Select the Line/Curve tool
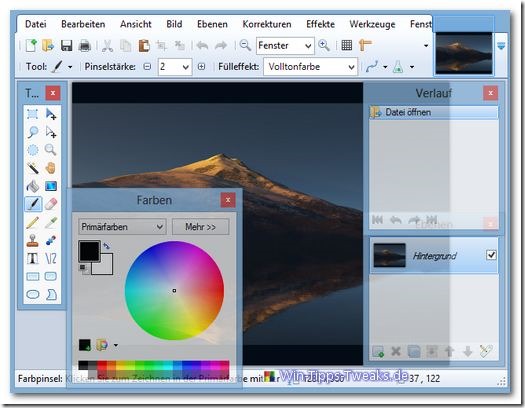This screenshot has width=525, height=408. (x=51, y=258)
